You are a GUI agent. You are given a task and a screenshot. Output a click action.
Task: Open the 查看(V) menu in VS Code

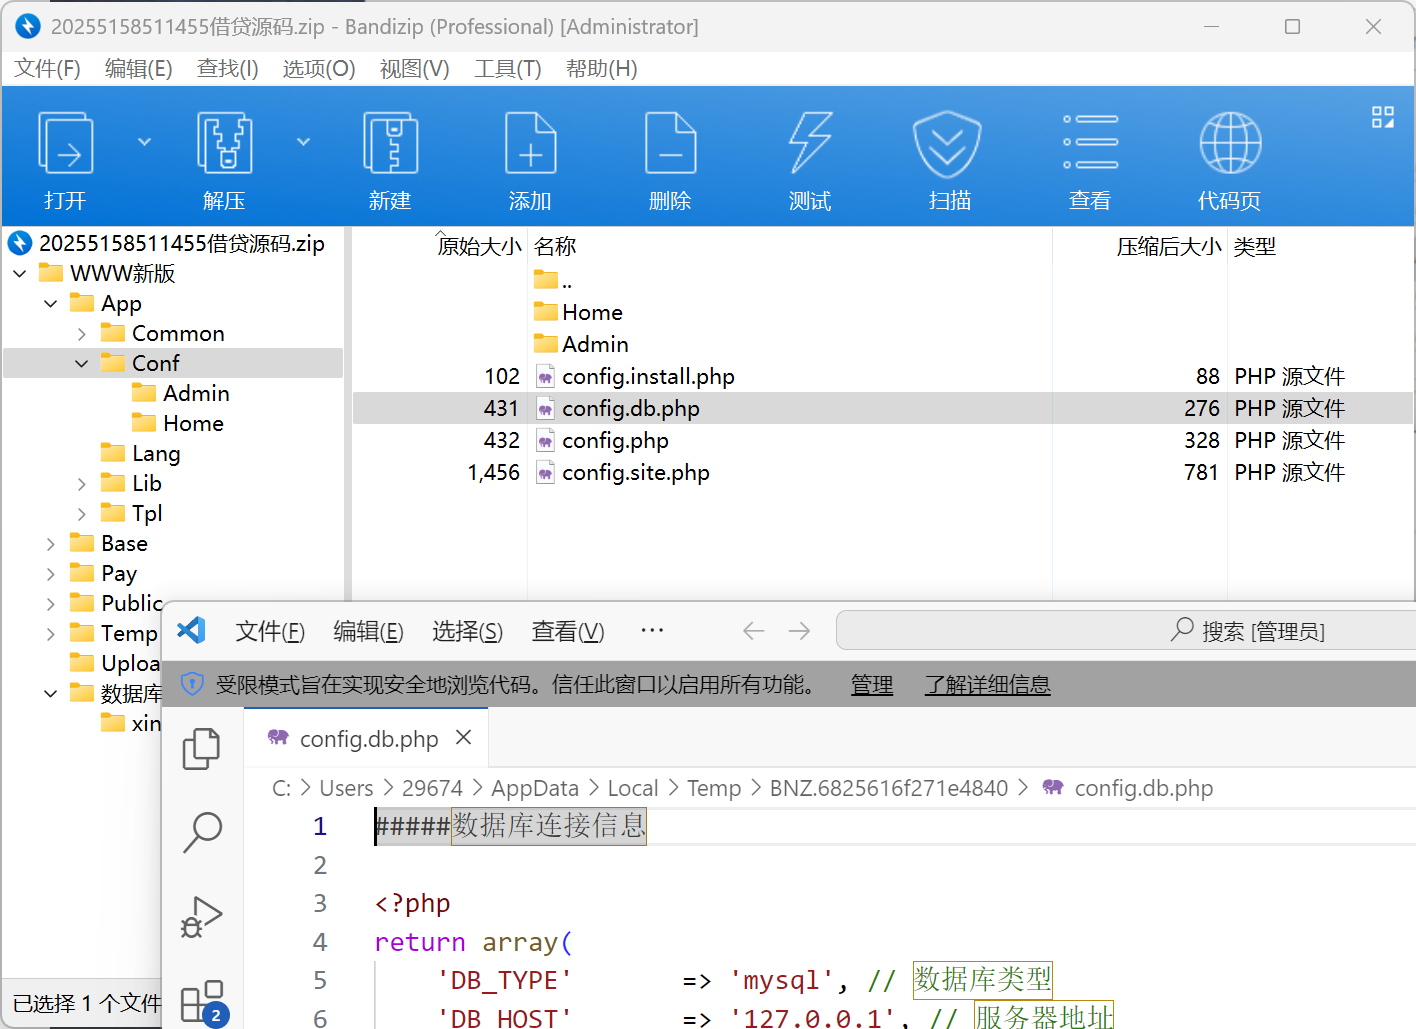tap(568, 631)
